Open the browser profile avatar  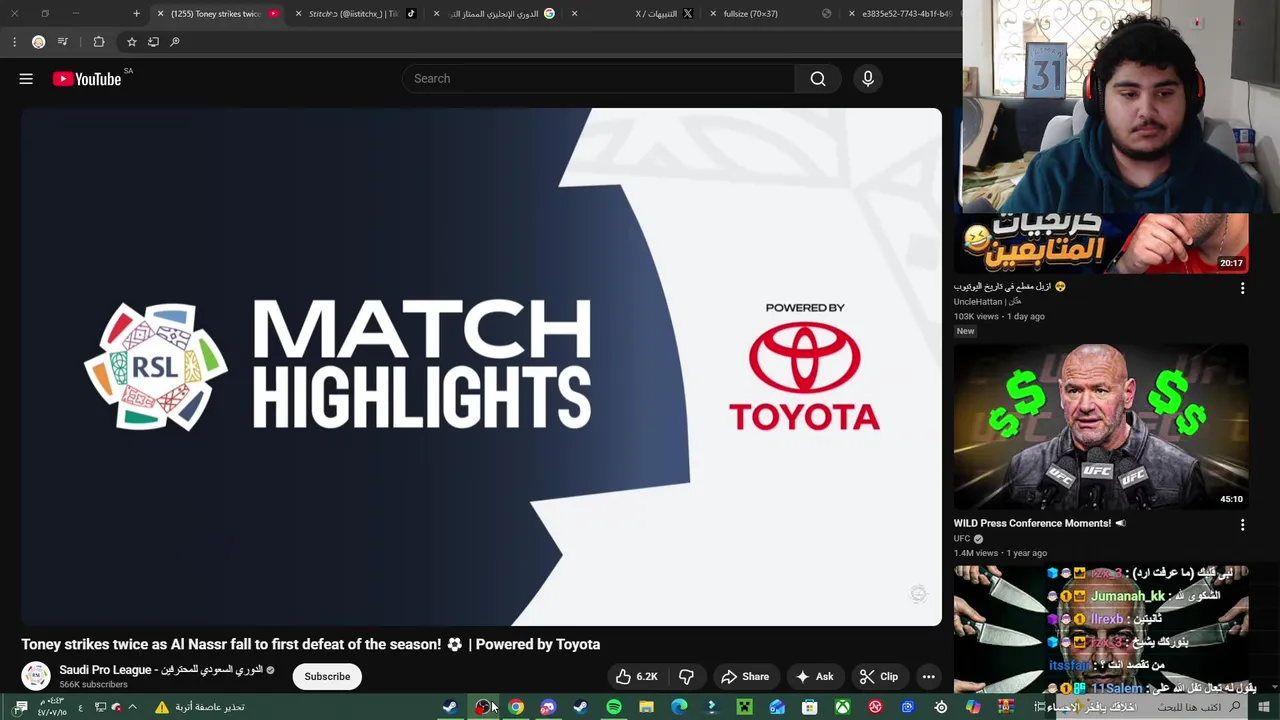(x=38, y=42)
